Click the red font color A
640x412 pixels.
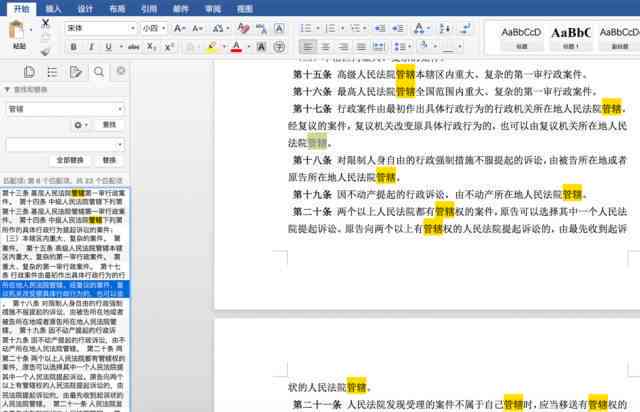coord(236,47)
